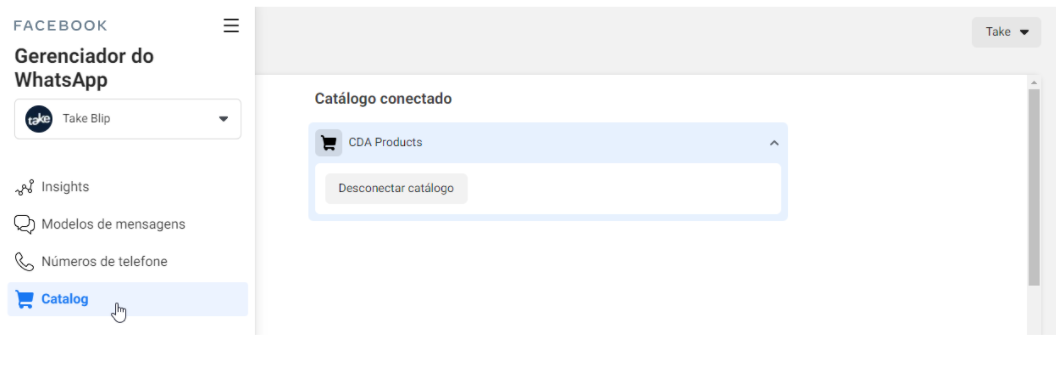Click the FACEBOOK logo text
Image resolution: width=1060 pixels, height=372 pixels.
(60, 26)
